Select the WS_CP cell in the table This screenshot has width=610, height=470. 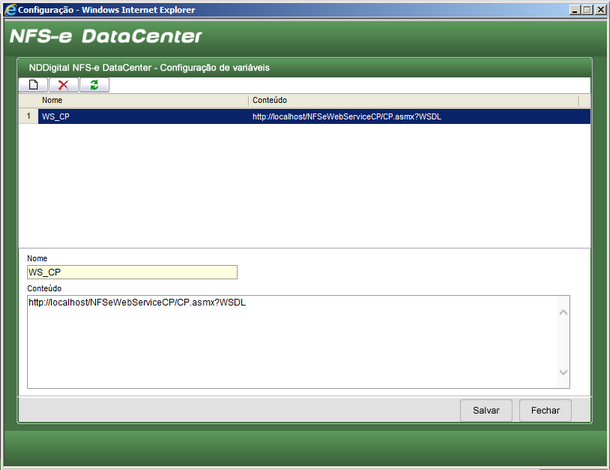coord(143,116)
